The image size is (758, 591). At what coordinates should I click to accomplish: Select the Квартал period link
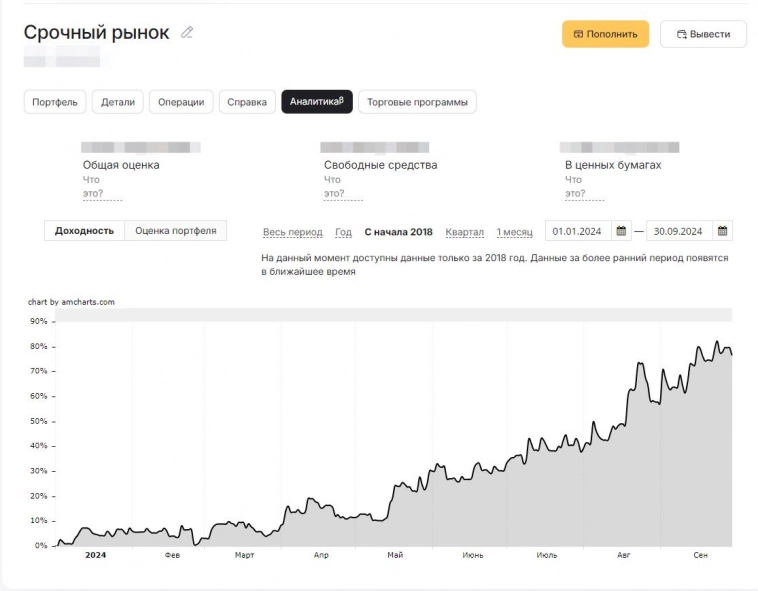click(x=464, y=232)
